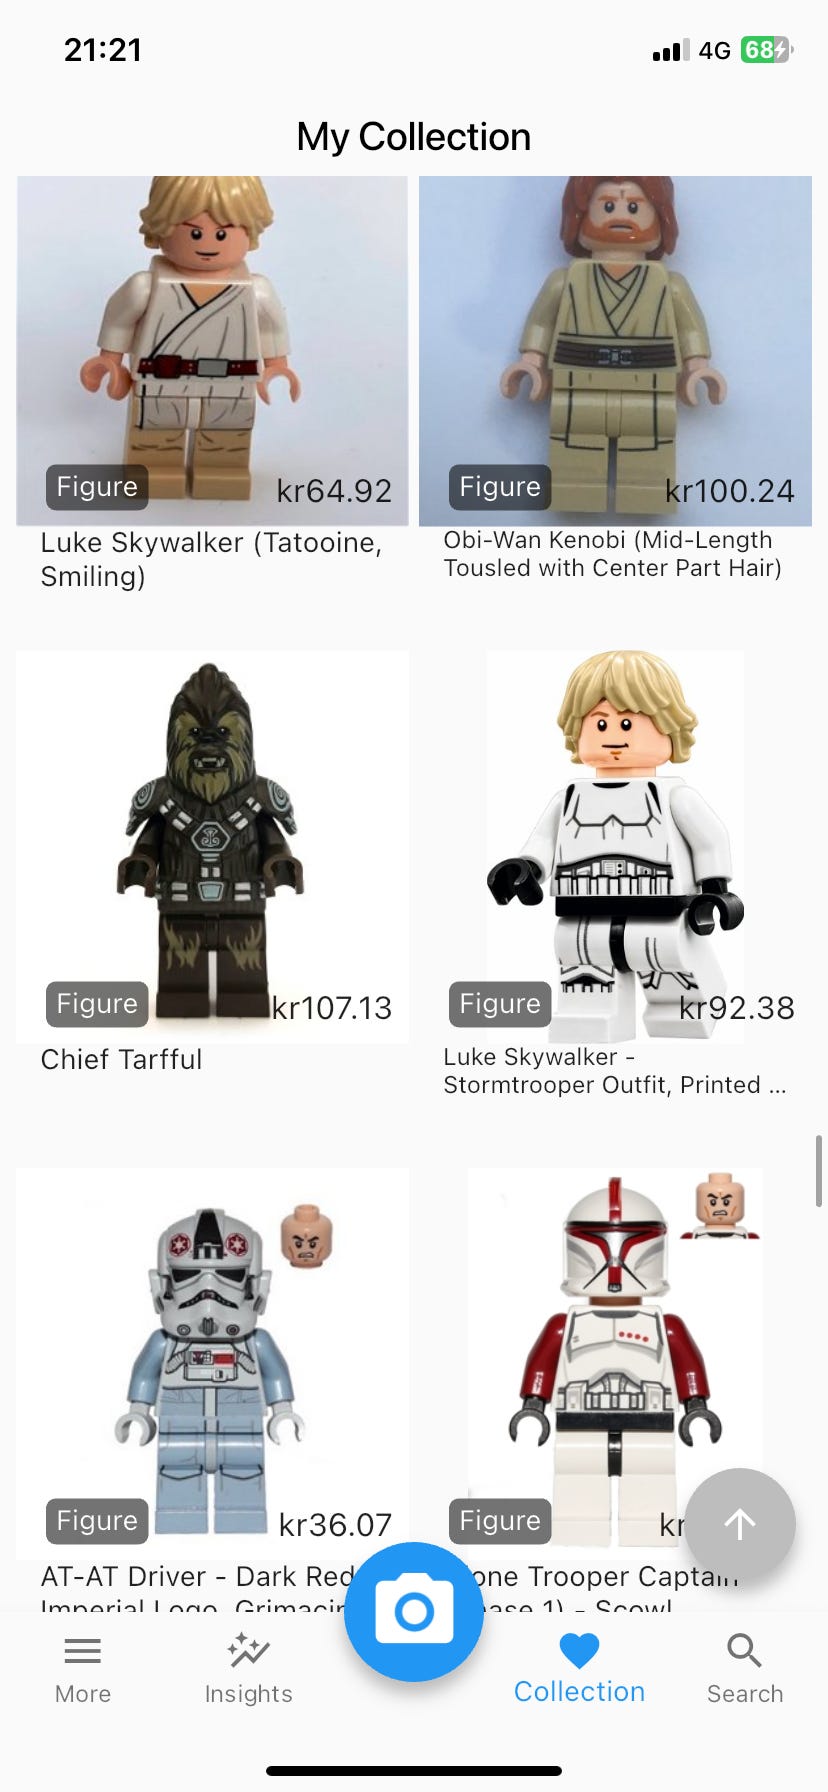Open Luke Skywalker Tatooine Smiling figure image
828x1792 pixels.
(x=212, y=351)
